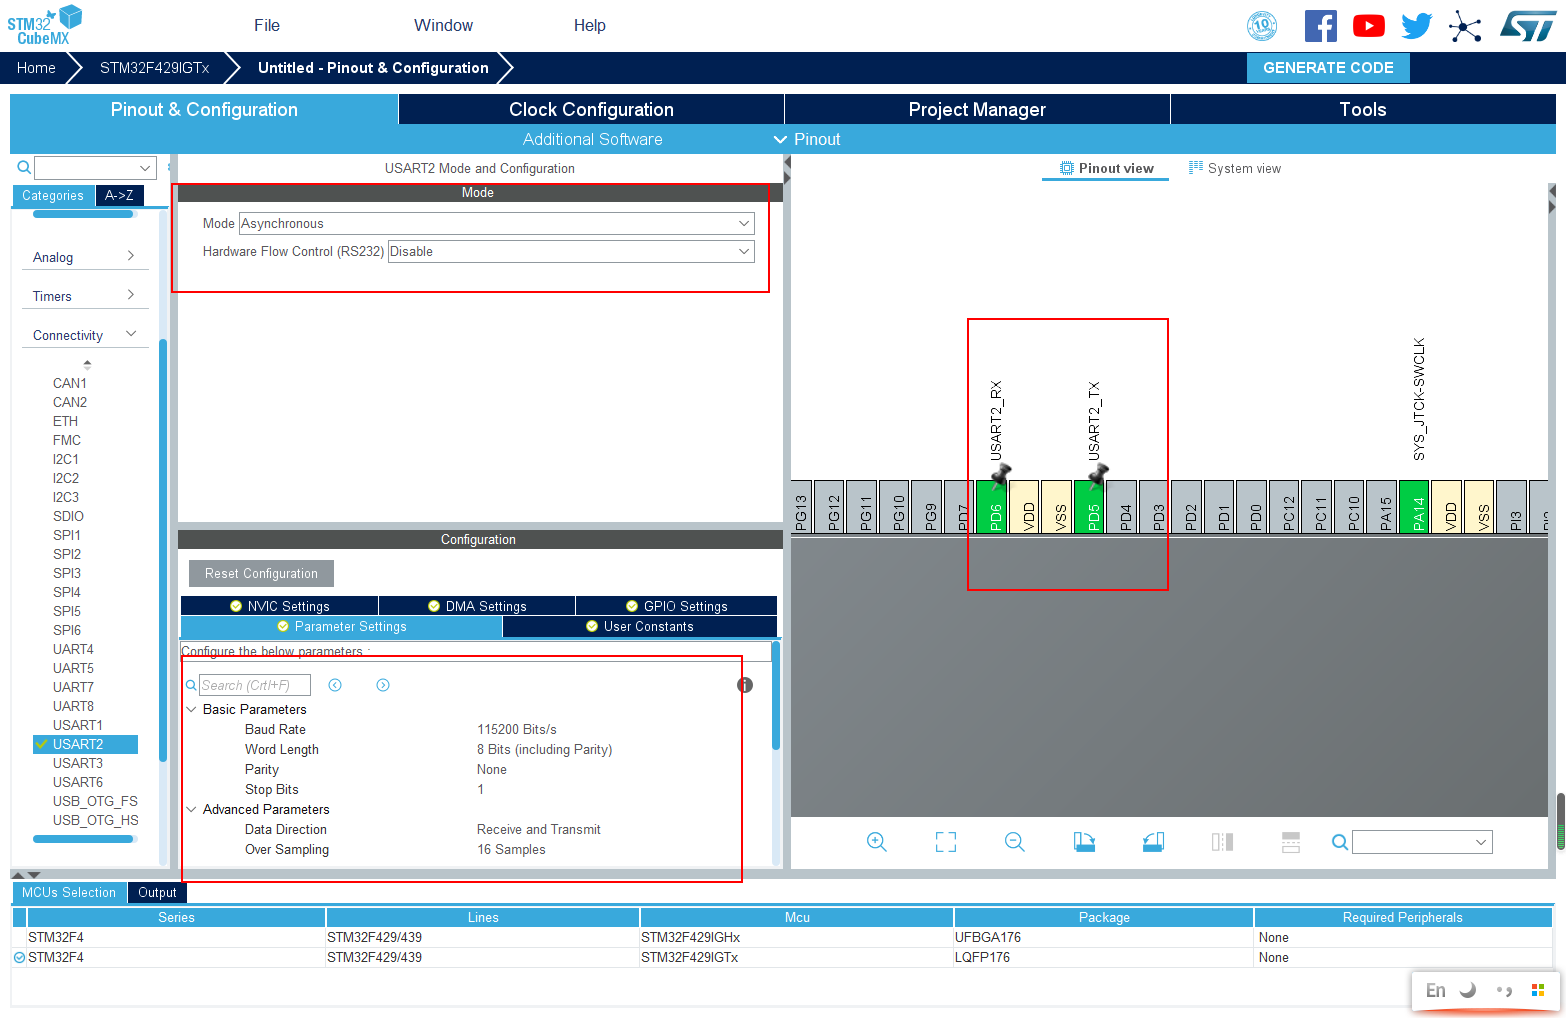This screenshot has width=1566, height=1018.
Task: Open Hardware Flow Control dropdown
Action: click(571, 251)
